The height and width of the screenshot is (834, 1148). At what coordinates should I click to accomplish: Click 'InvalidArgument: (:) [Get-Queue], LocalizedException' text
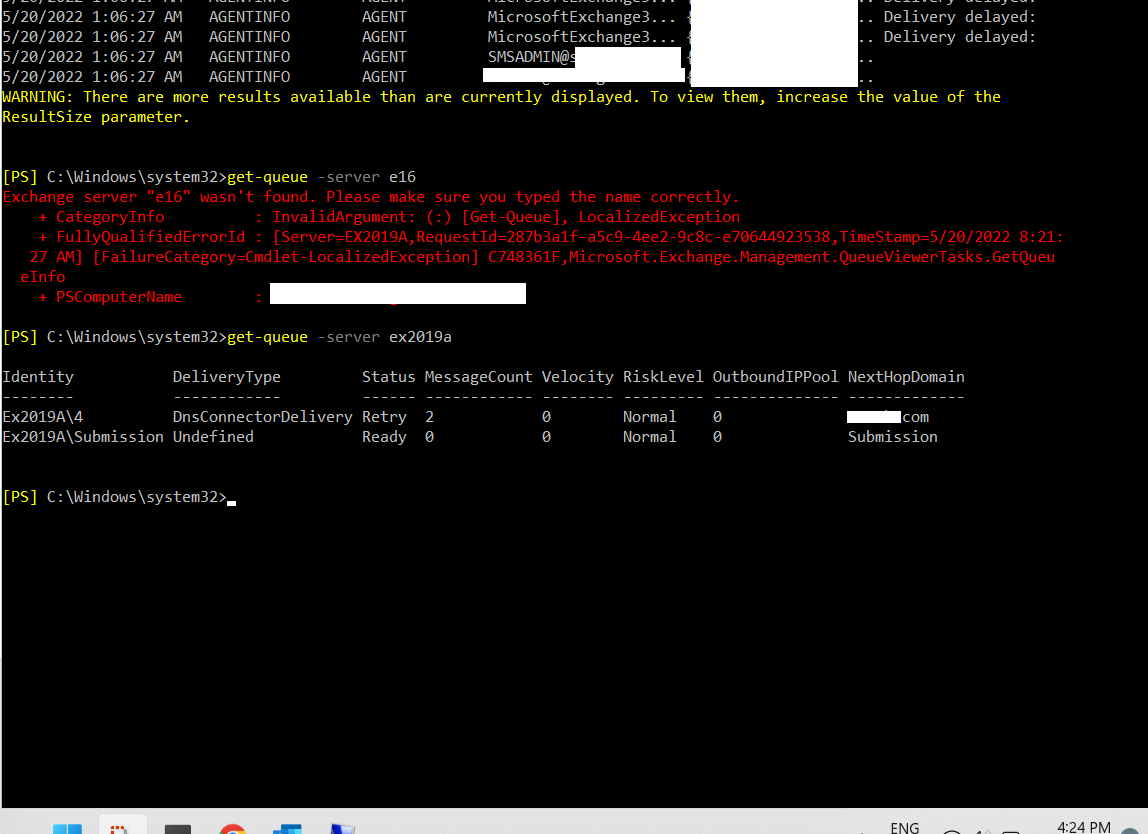click(506, 217)
